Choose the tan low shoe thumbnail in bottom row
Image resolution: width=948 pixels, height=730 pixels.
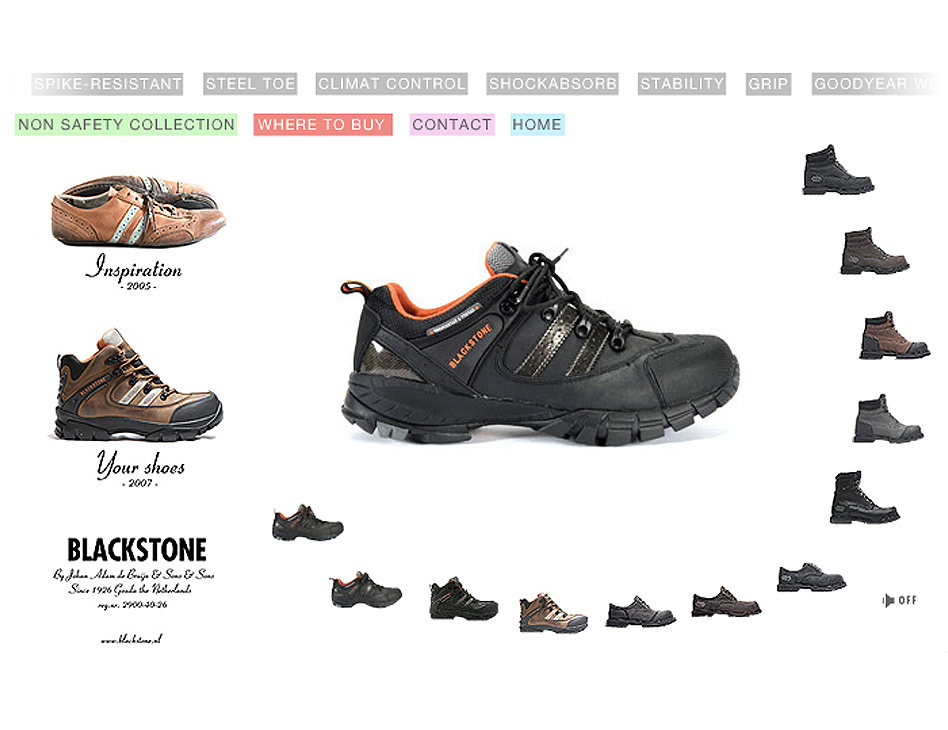[553, 613]
